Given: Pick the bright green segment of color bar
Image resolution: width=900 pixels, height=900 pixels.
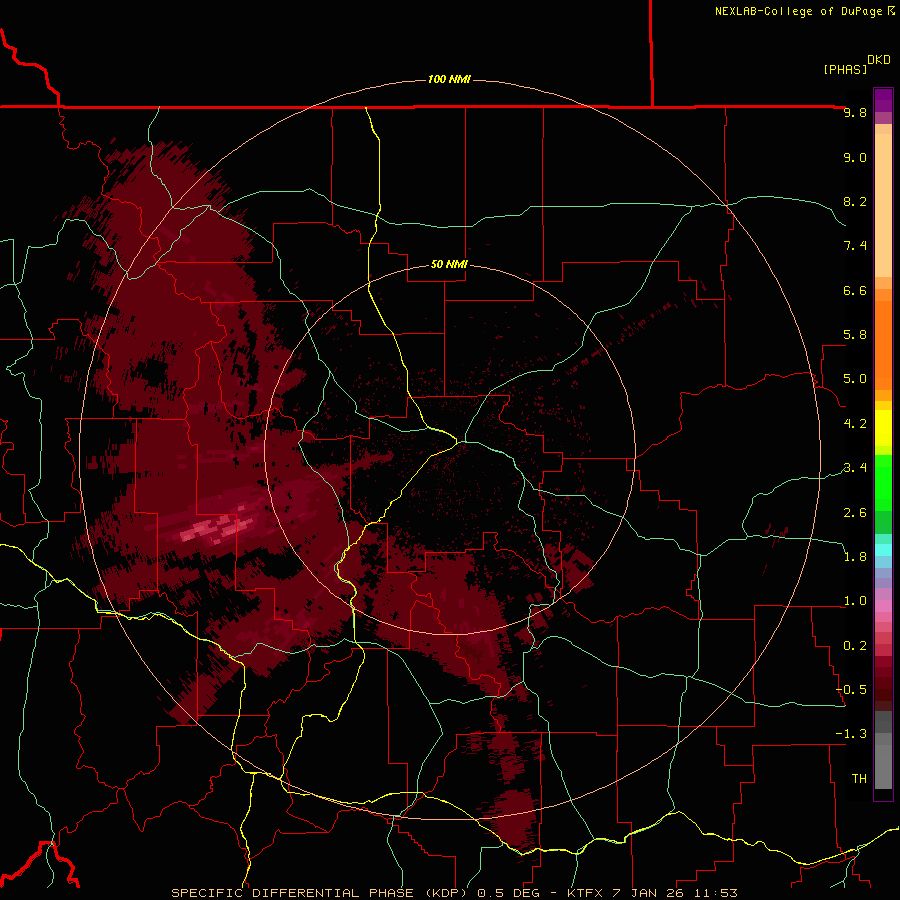Looking at the screenshot, I should click(883, 482).
